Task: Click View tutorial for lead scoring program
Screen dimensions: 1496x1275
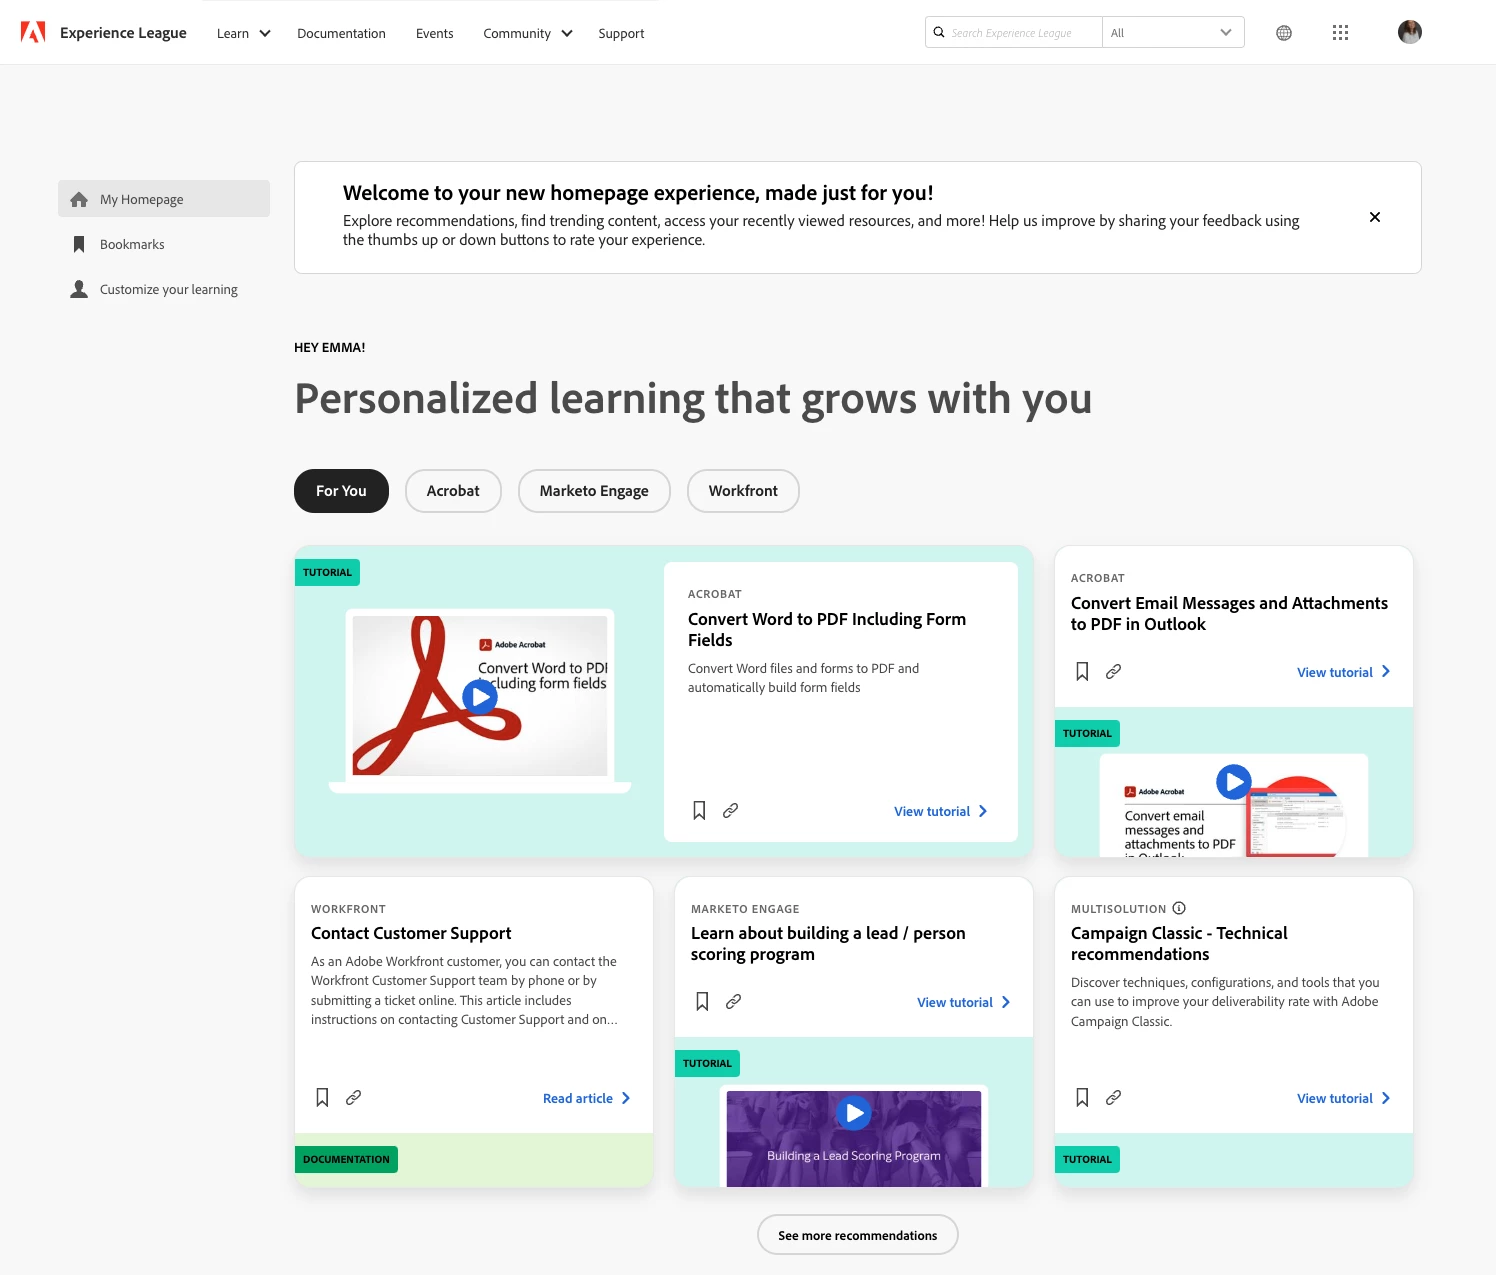Action: pos(964,1002)
